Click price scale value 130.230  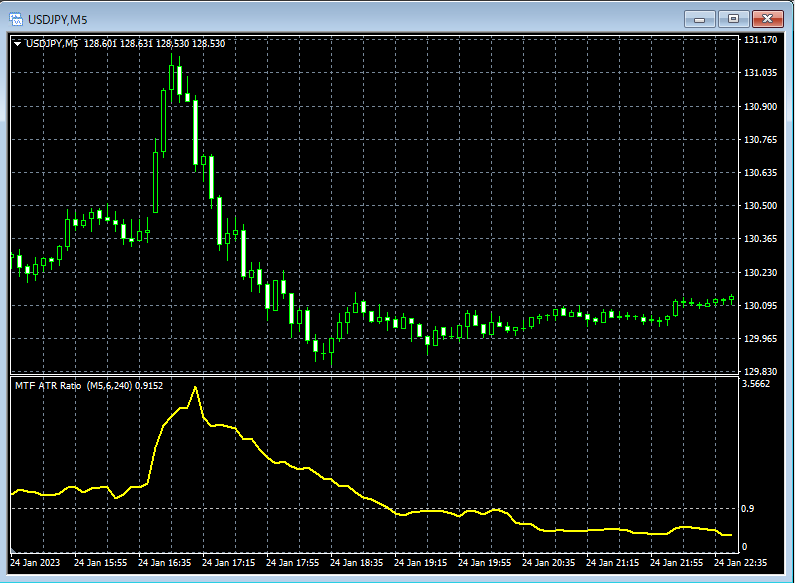point(760,272)
